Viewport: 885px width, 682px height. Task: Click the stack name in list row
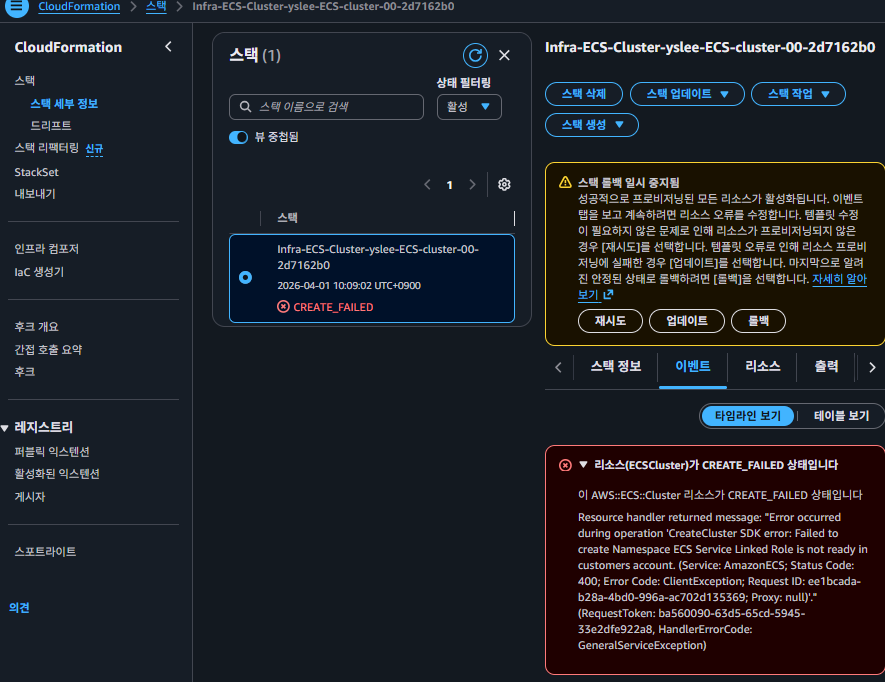pos(378,257)
